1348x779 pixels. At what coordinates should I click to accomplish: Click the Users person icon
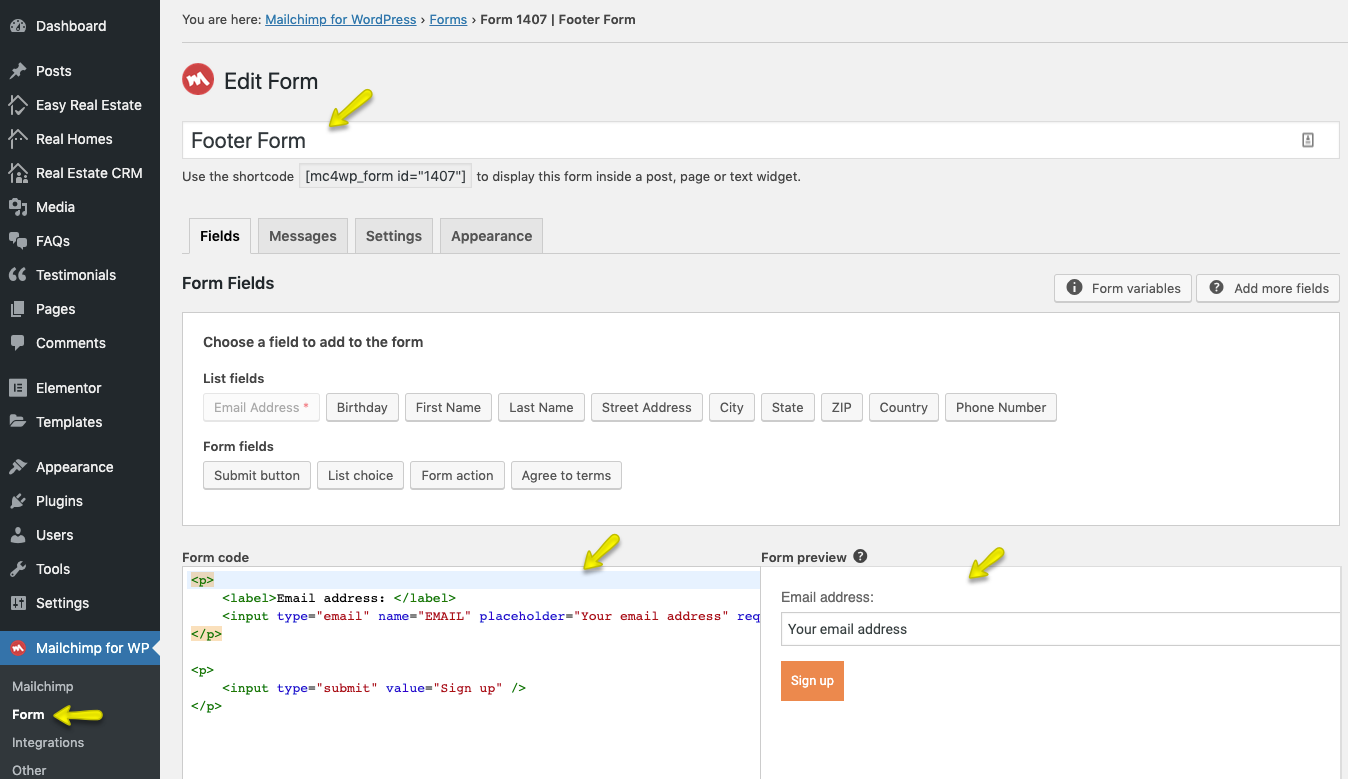[18, 535]
